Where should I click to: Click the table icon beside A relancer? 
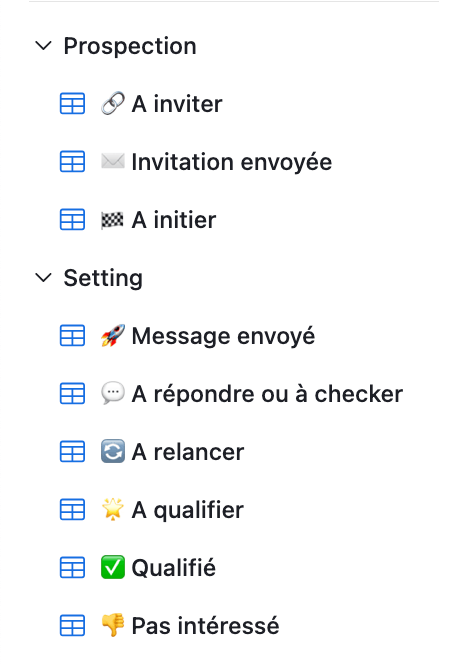(x=72, y=451)
